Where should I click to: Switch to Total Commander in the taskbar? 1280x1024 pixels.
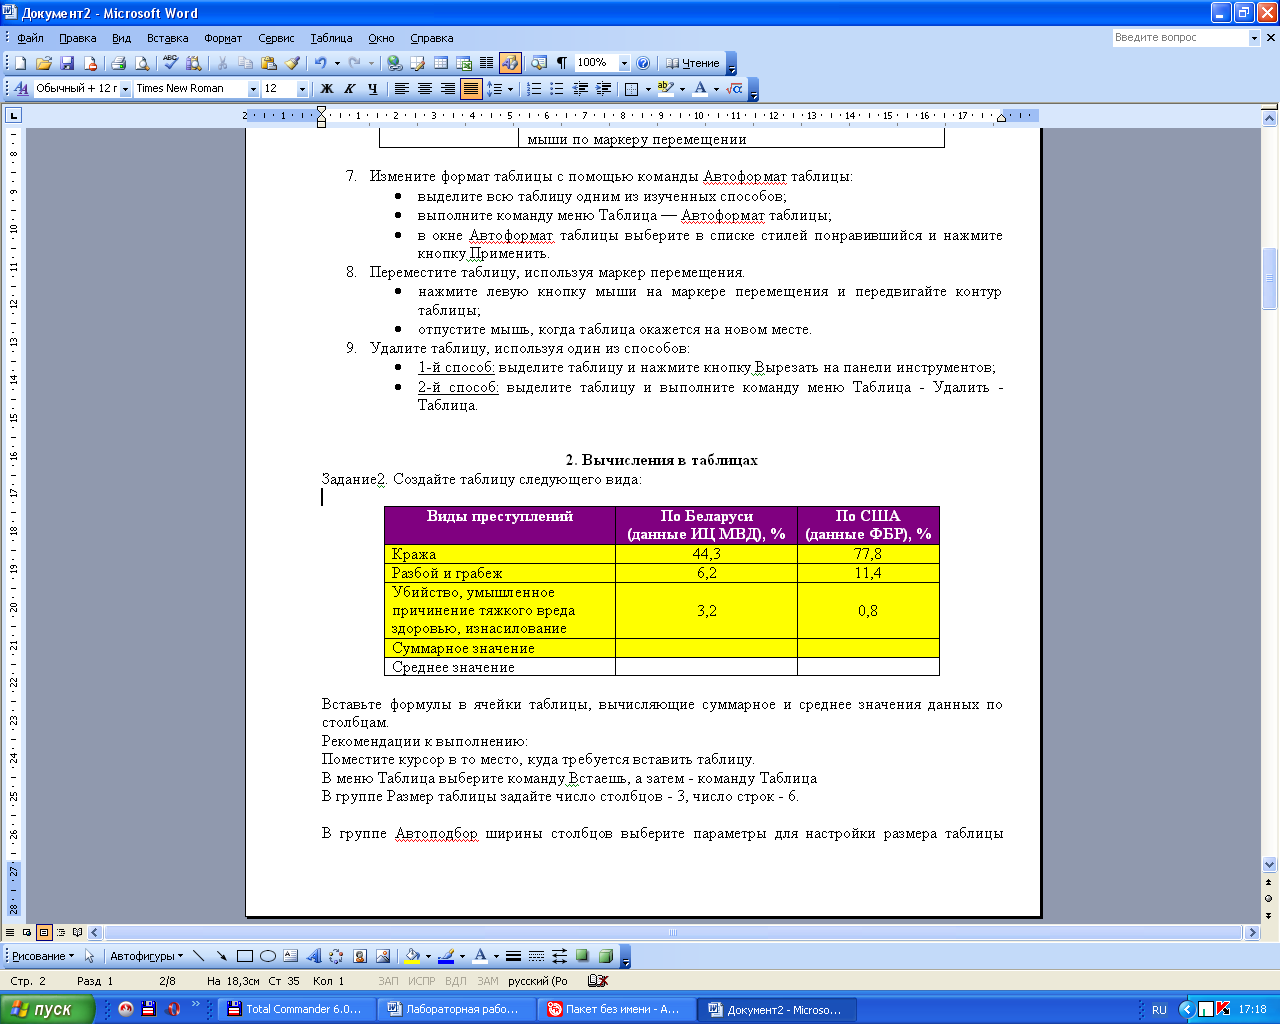[x=297, y=1009]
